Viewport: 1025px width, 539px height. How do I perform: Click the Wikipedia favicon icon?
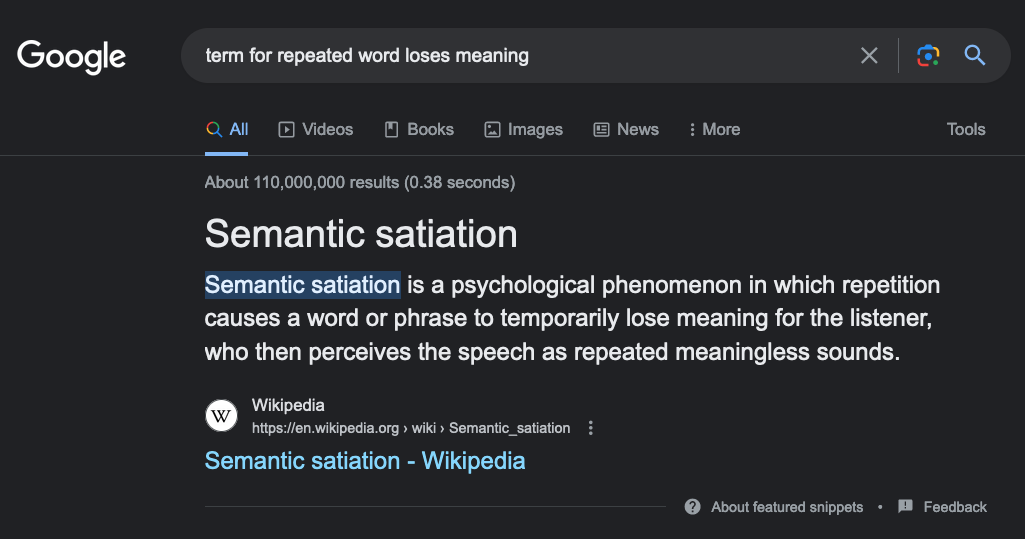coord(221,416)
